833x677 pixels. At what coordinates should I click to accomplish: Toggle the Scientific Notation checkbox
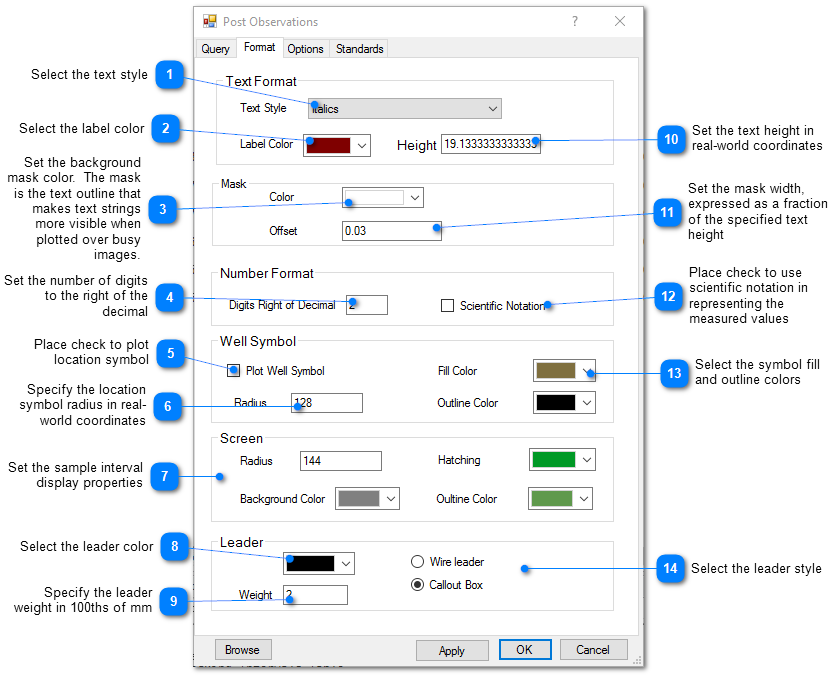click(x=447, y=305)
